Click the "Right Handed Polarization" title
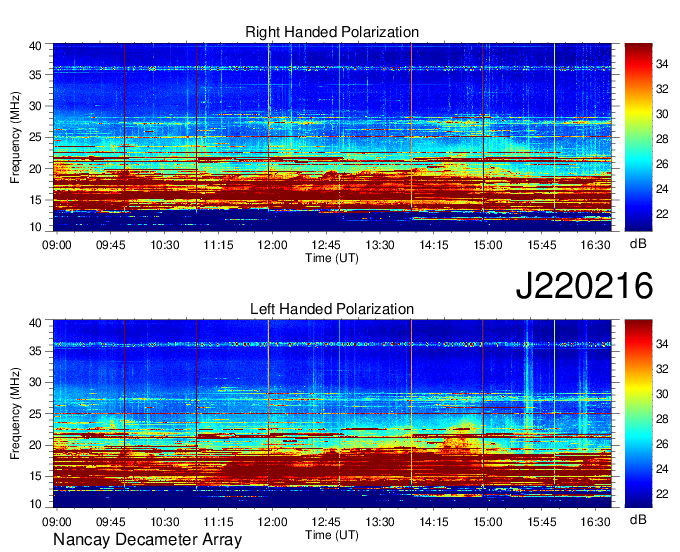Image resolution: width=680 pixels, height=552 pixels. point(332,32)
